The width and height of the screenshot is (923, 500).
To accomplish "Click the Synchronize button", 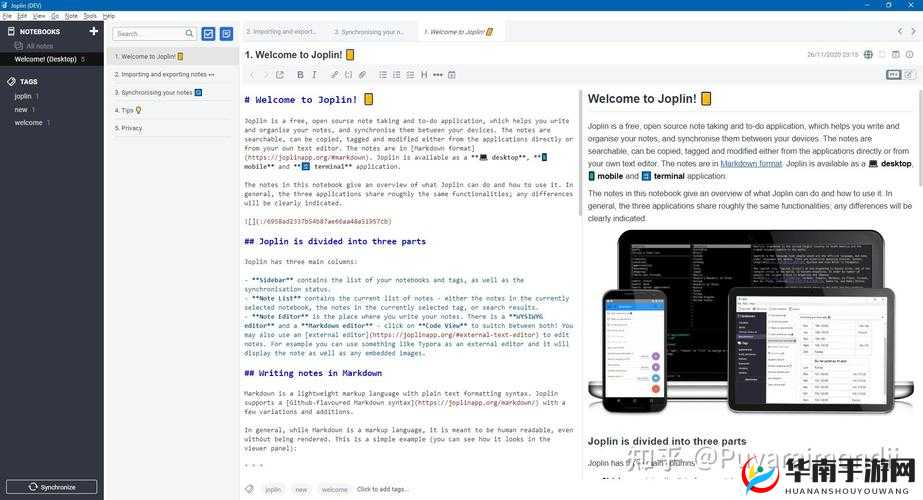I will (x=52, y=487).
